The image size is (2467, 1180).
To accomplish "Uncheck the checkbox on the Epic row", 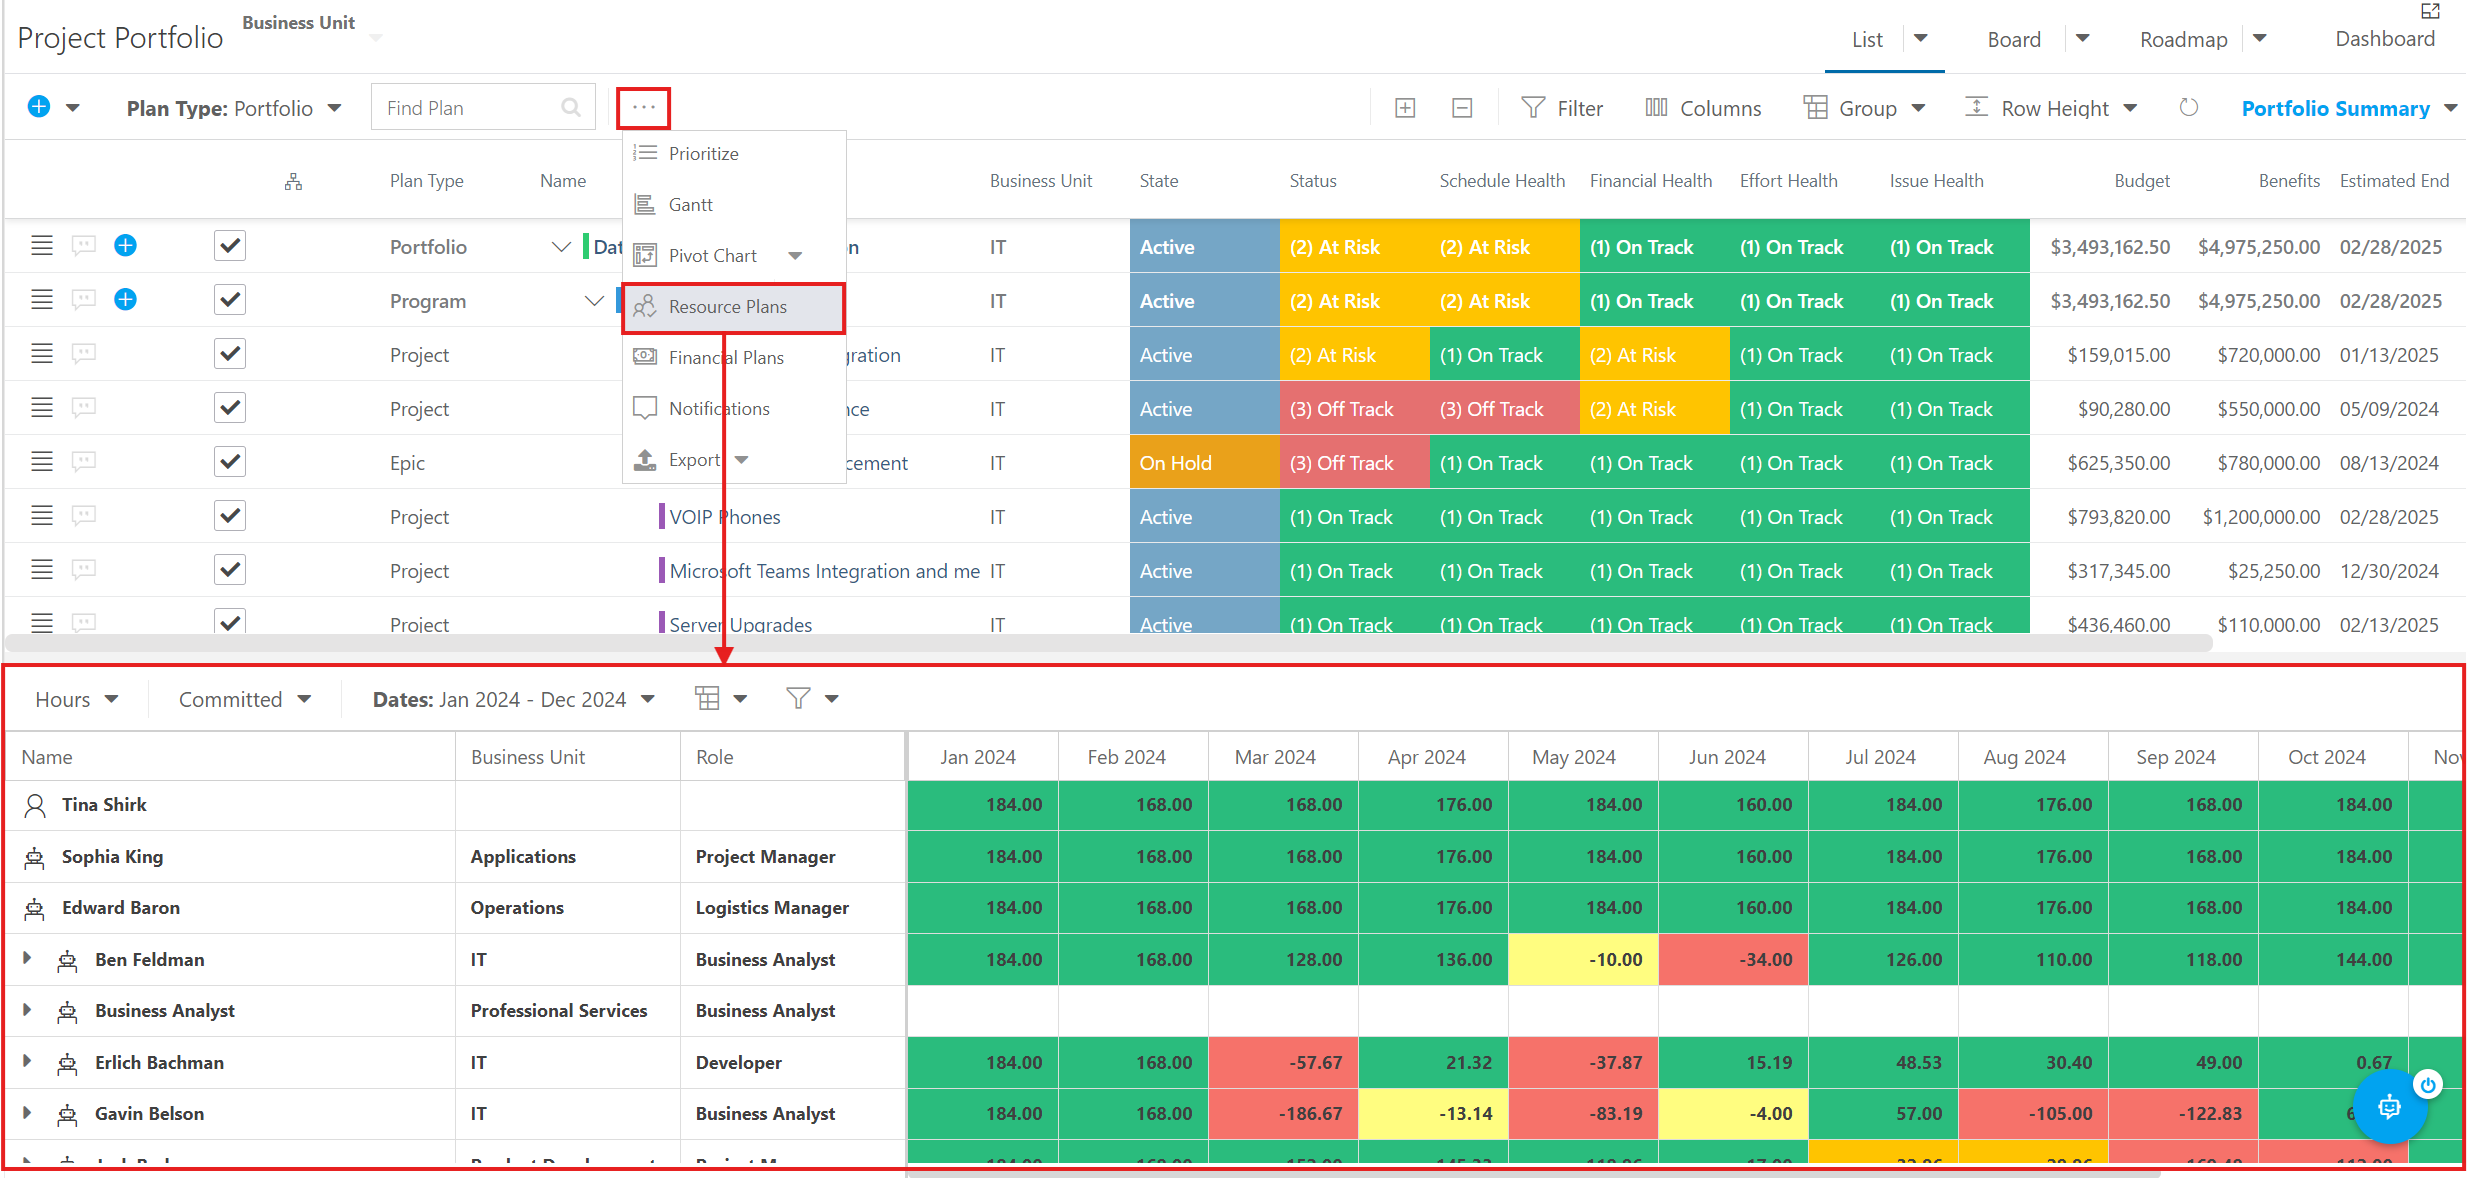I will pyautogui.click(x=229, y=461).
